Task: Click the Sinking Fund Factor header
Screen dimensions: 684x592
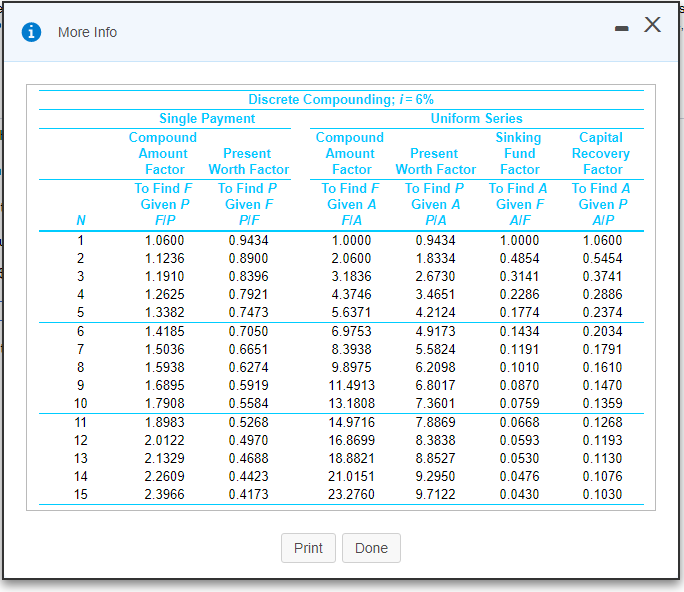Action: tap(519, 154)
